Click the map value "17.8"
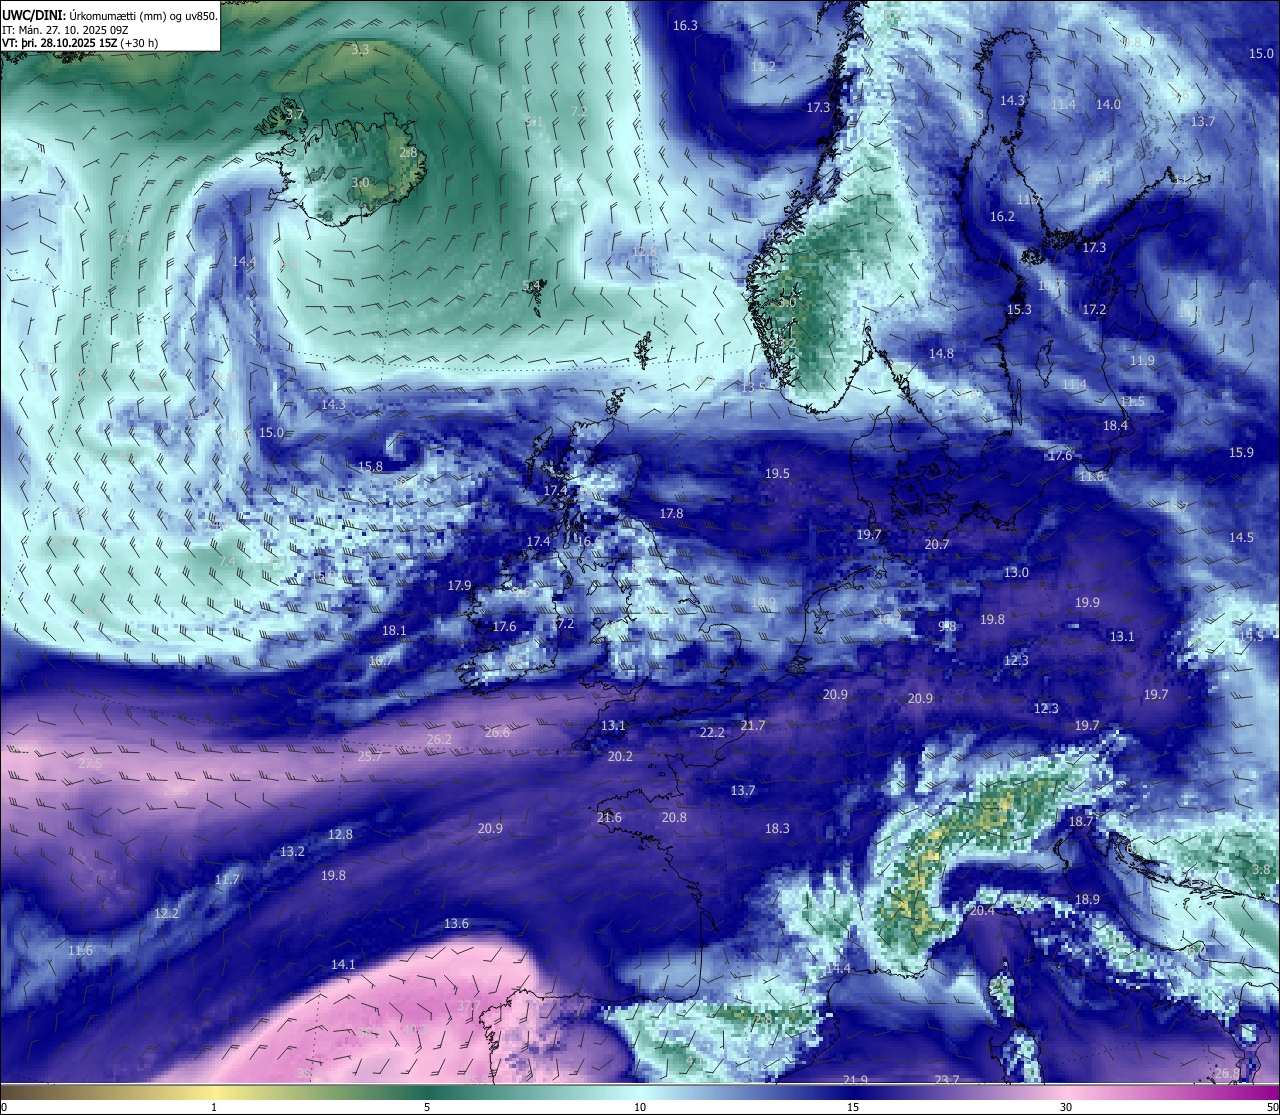 [671, 513]
